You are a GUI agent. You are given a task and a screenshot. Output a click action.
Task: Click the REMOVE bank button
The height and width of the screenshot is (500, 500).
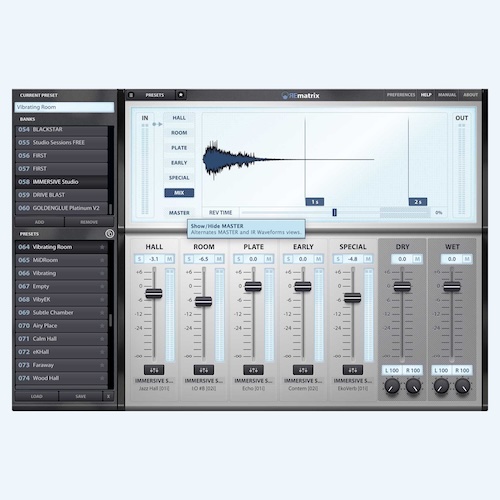point(89,222)
